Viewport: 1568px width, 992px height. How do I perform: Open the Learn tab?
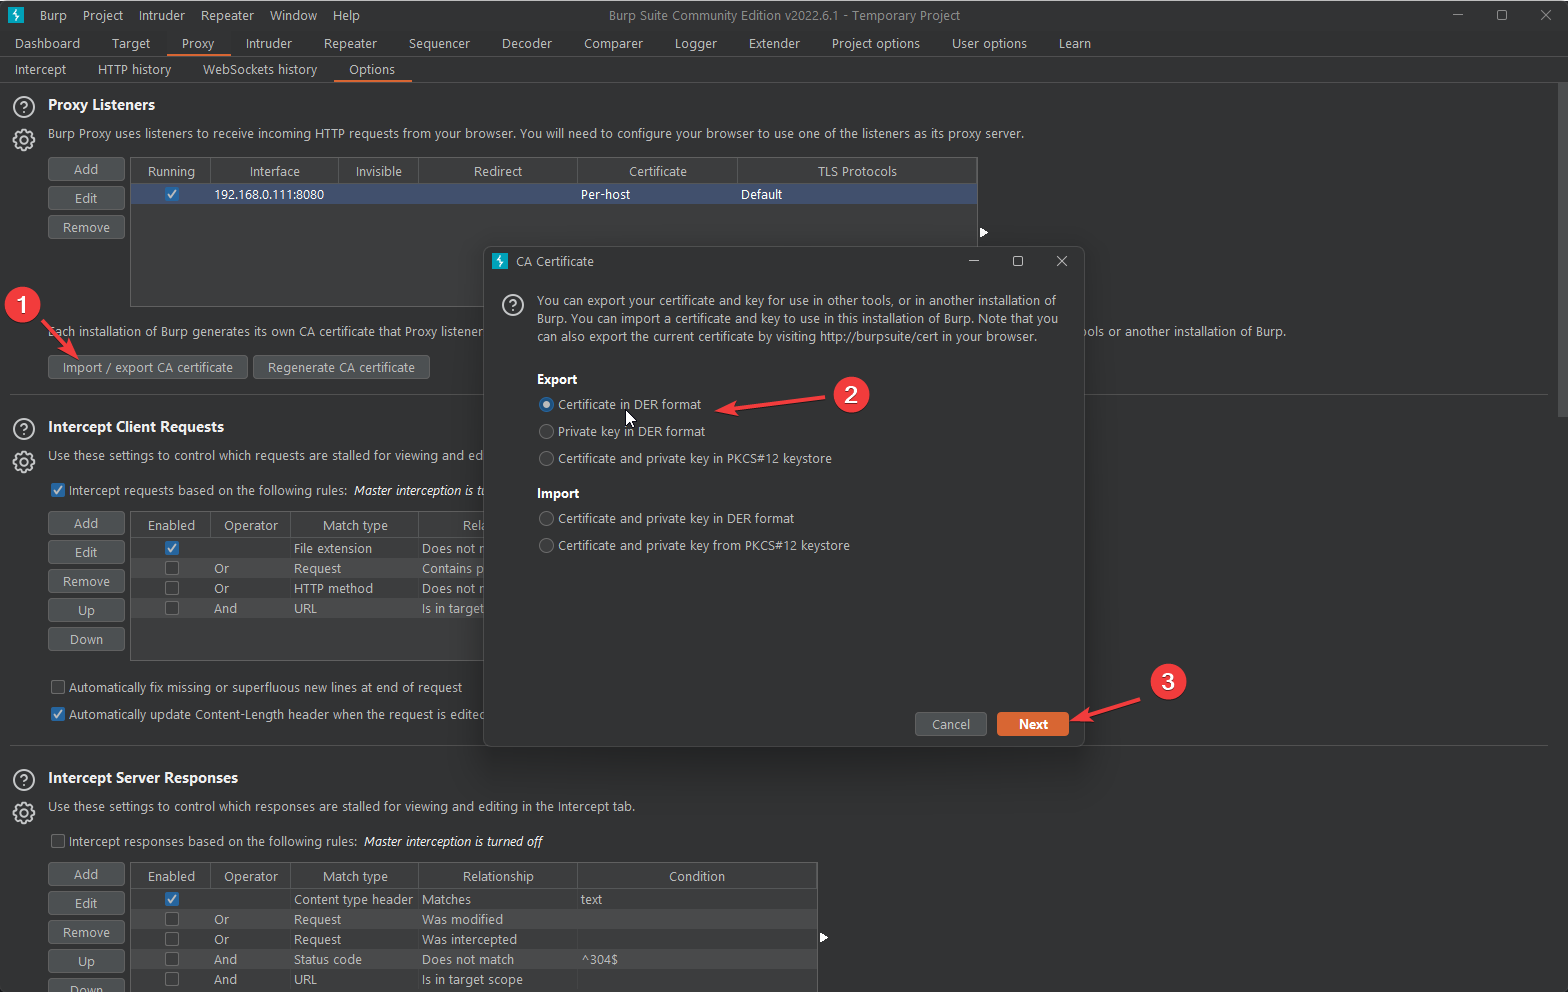(1075, 43)
